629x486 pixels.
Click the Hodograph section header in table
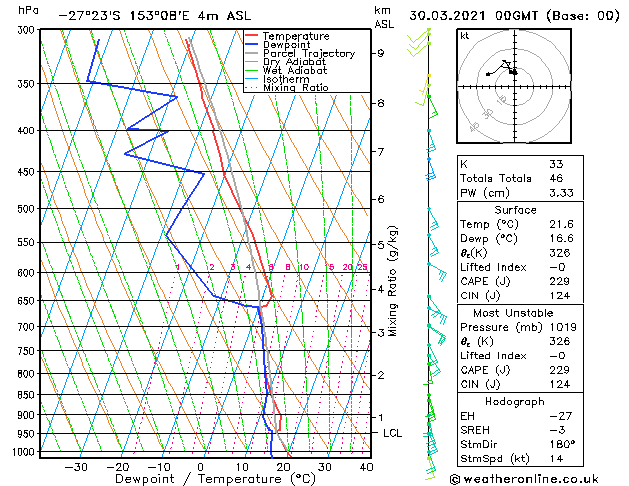click(x=515, y=402)
